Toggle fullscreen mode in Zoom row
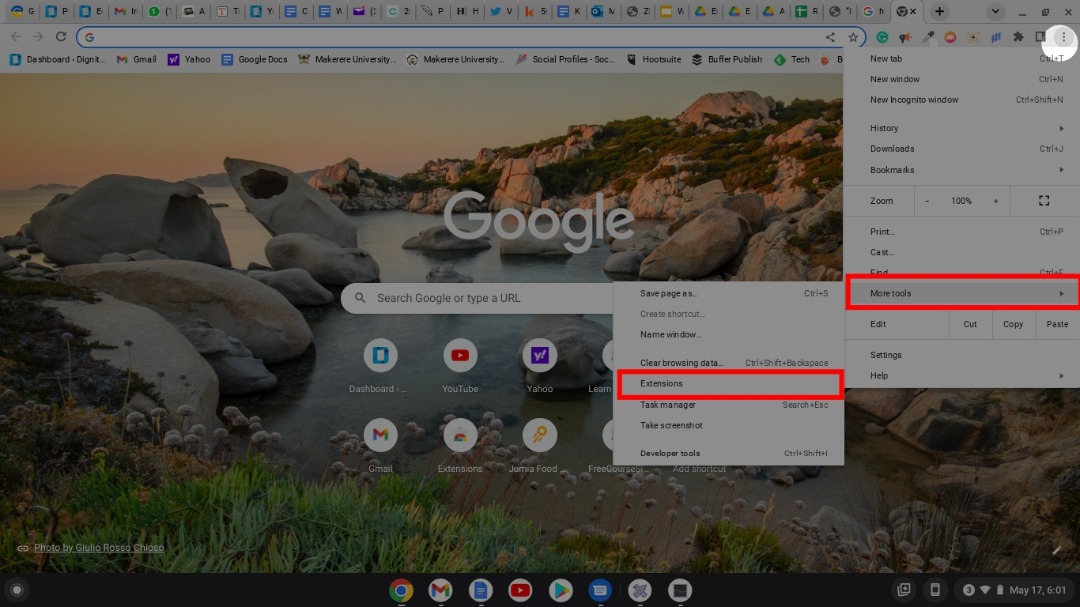The width and height of the screenshot is (1080, 607). tap(1043, 200)
